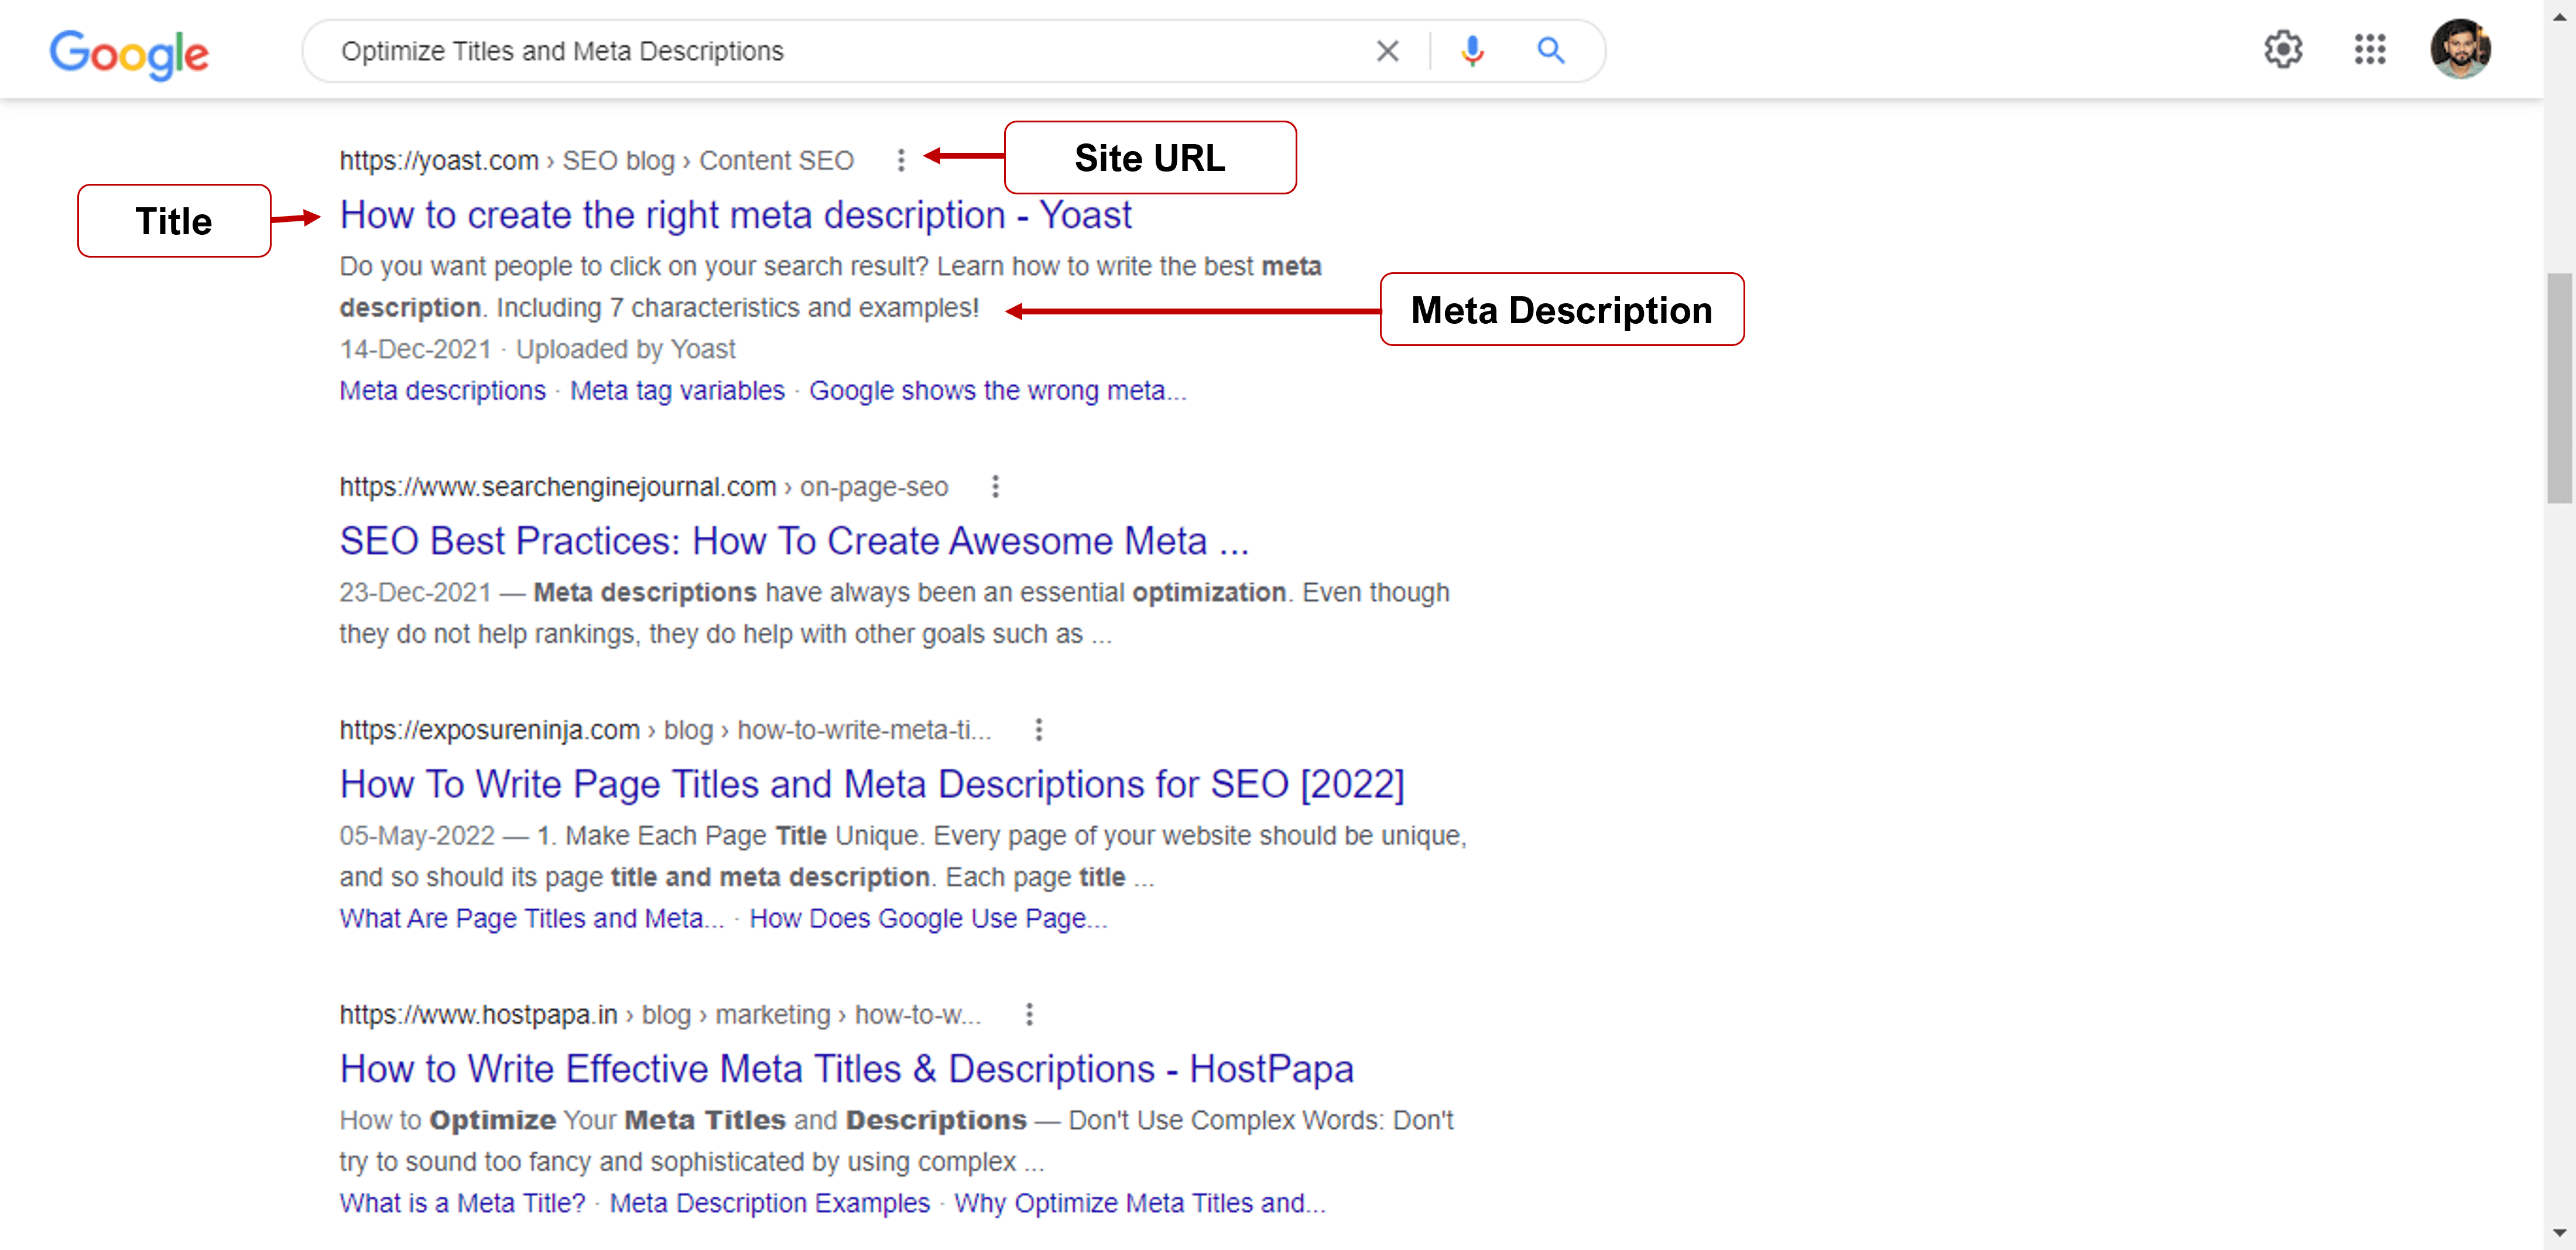
Task: Click the scrollbar up arrow
Action: pos(2559,17)
